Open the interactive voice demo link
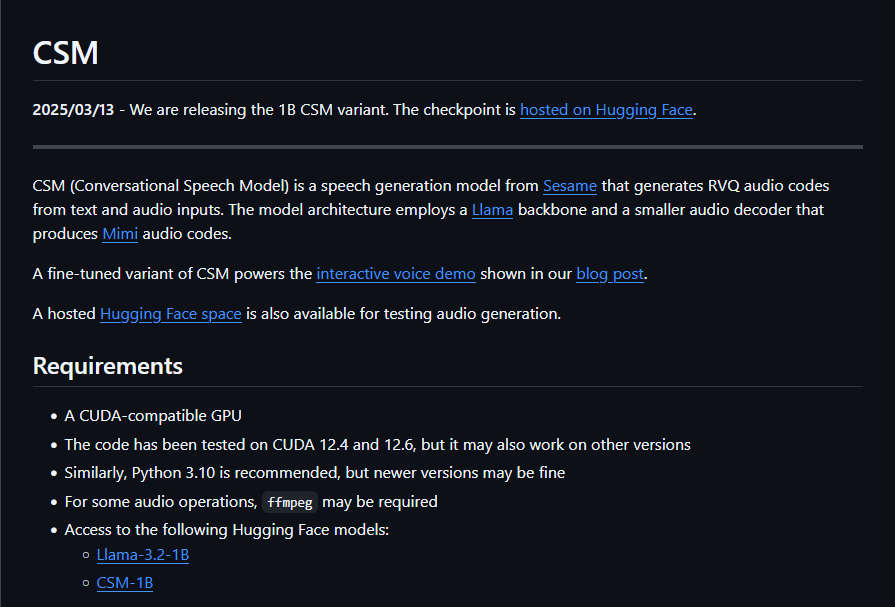 [x=396, y=274]
